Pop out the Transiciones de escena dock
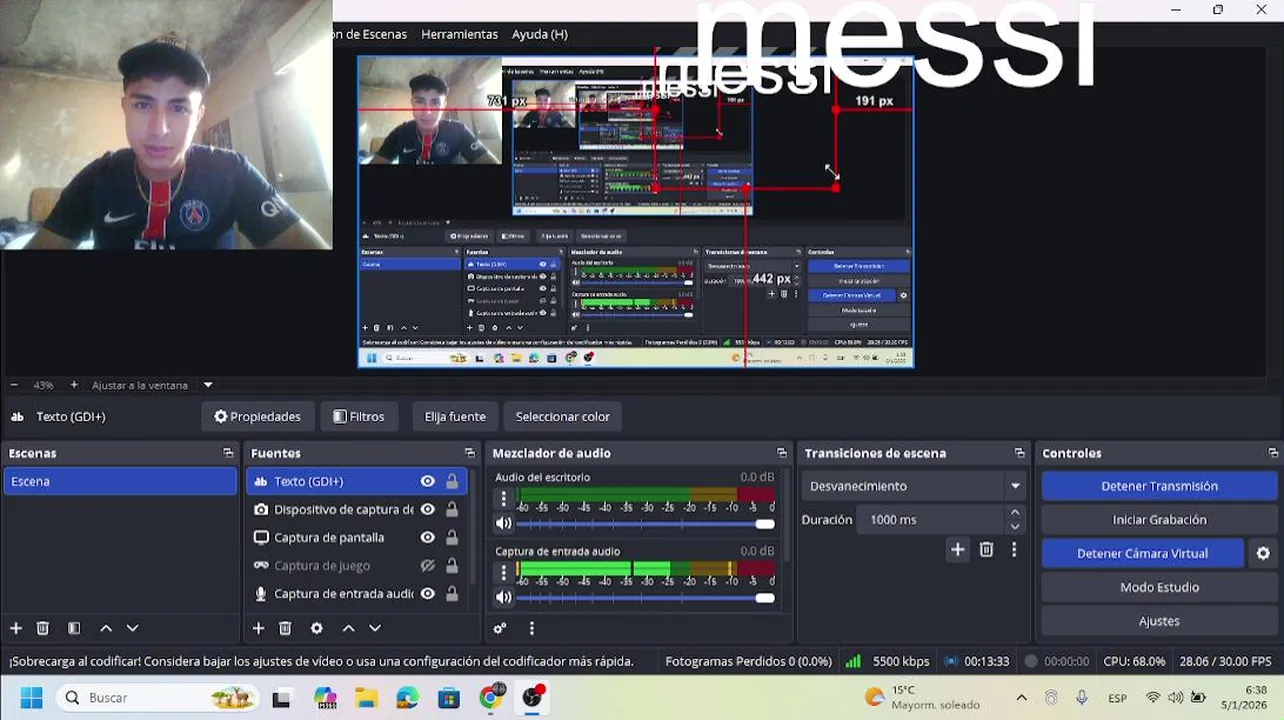Viewport: 1284px width, 720px height. click(1020, 453)
